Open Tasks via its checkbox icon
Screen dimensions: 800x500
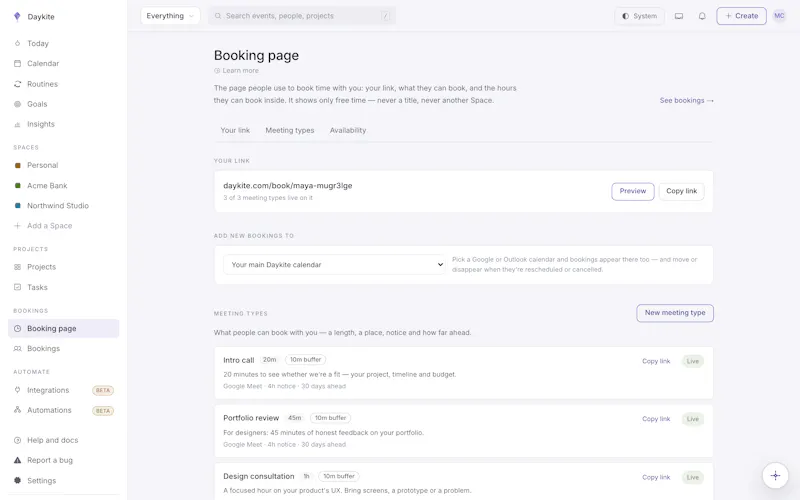click(17, 287)
